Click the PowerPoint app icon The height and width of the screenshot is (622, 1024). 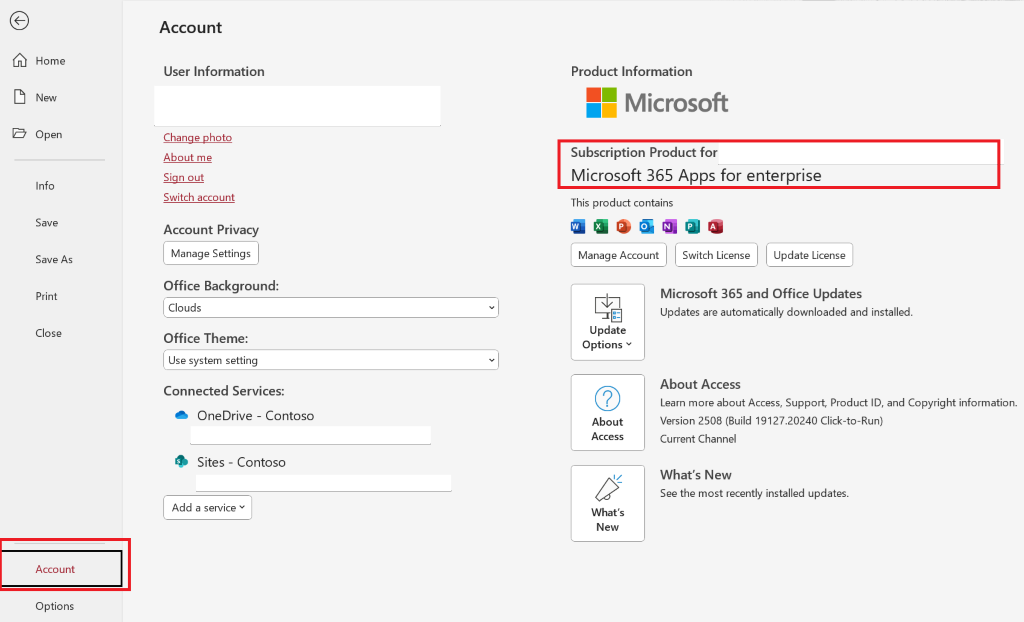tap(624, 227)
